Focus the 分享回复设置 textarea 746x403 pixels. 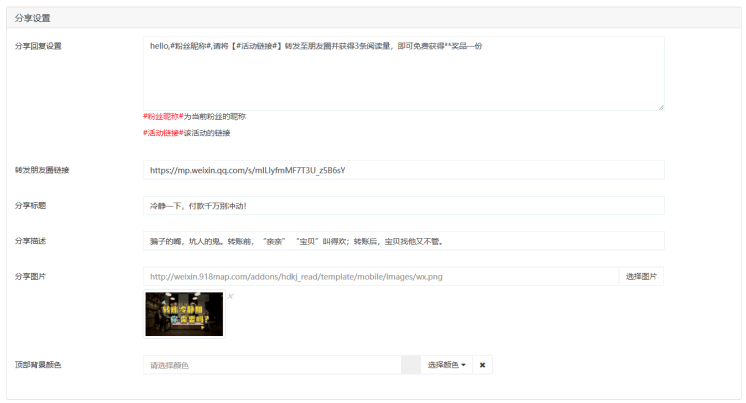403,74
